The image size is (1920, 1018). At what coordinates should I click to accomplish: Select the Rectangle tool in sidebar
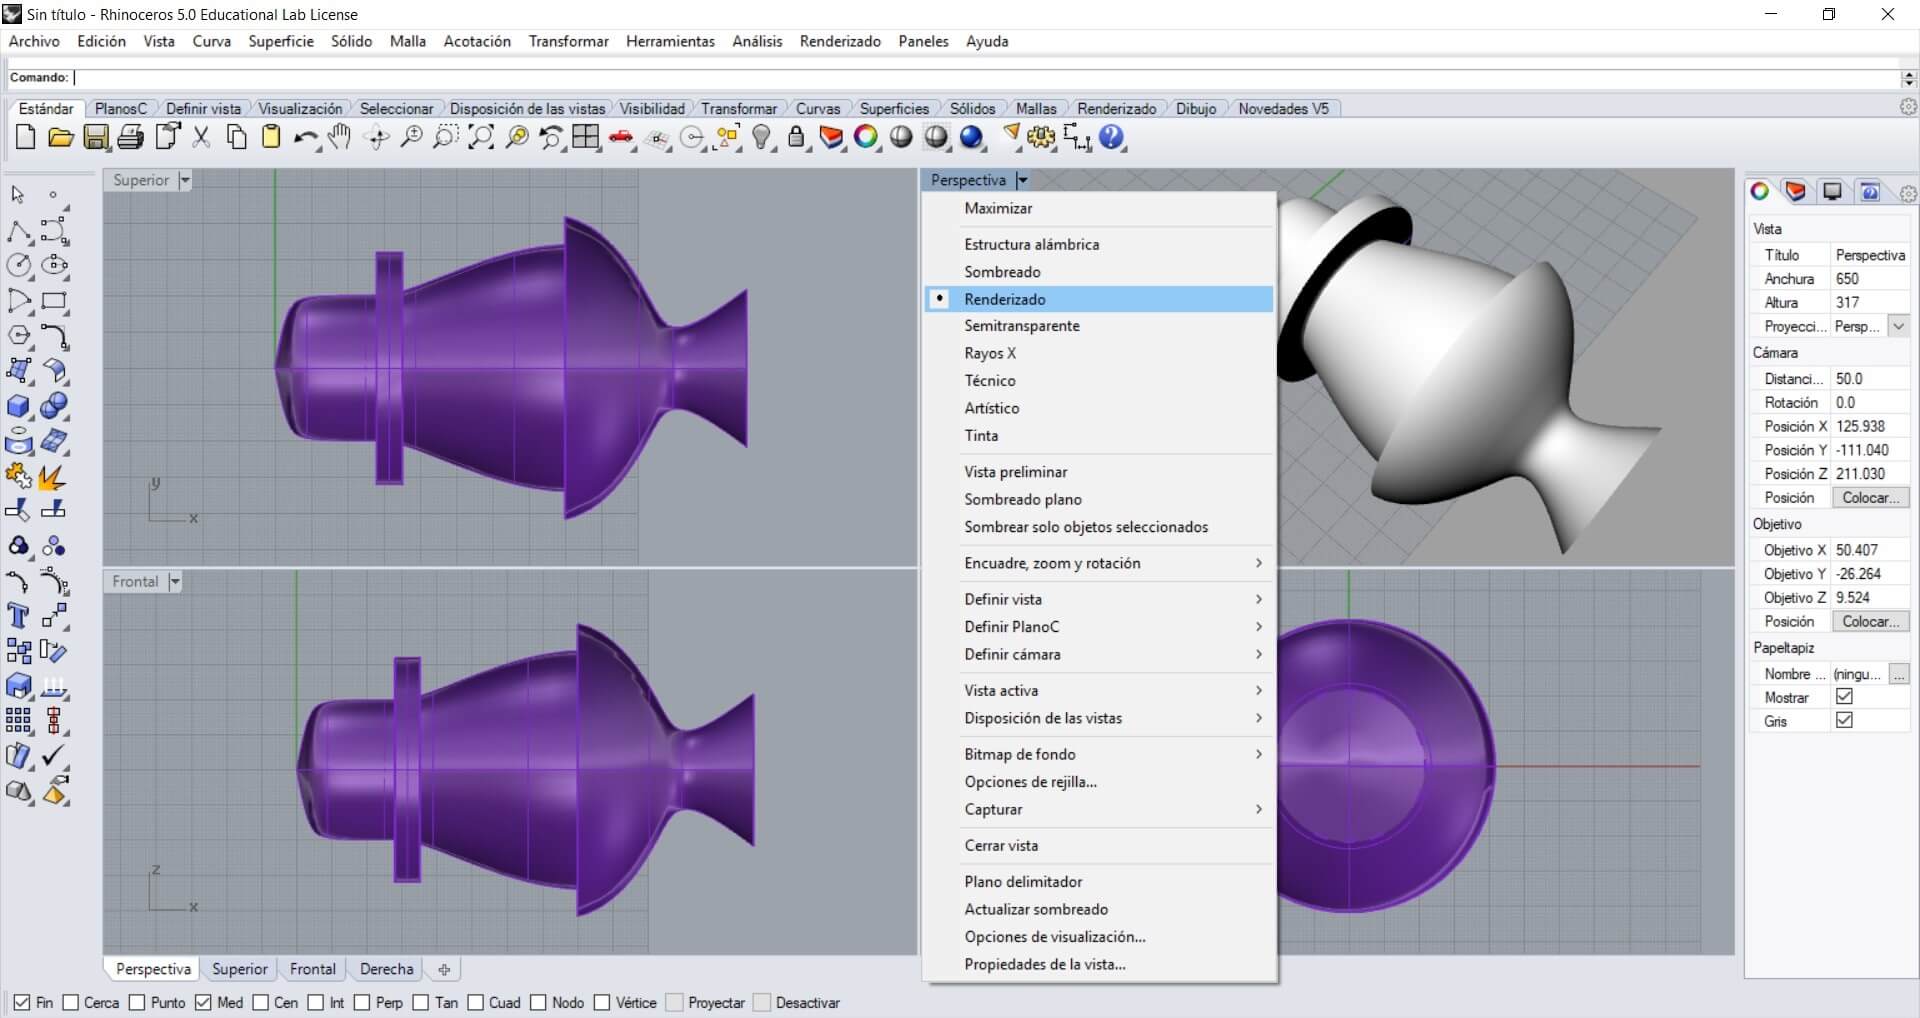[x=54, y=300]
